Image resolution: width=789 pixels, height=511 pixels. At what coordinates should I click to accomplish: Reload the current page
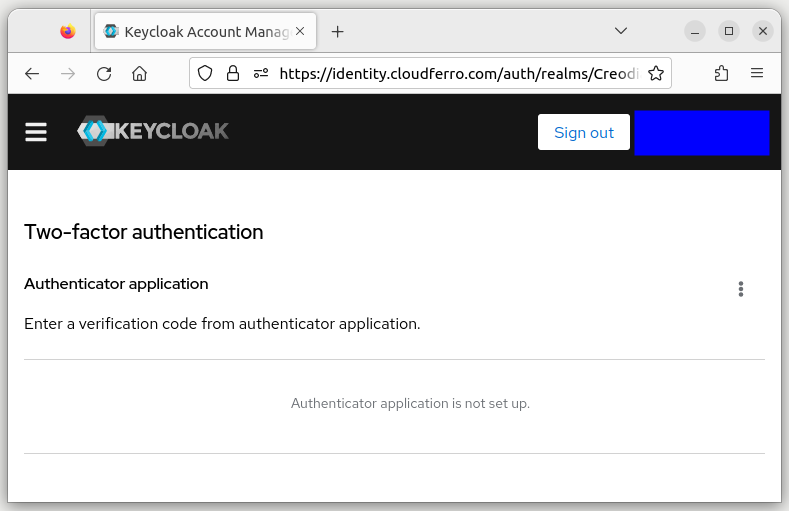[x=104, y=73]
